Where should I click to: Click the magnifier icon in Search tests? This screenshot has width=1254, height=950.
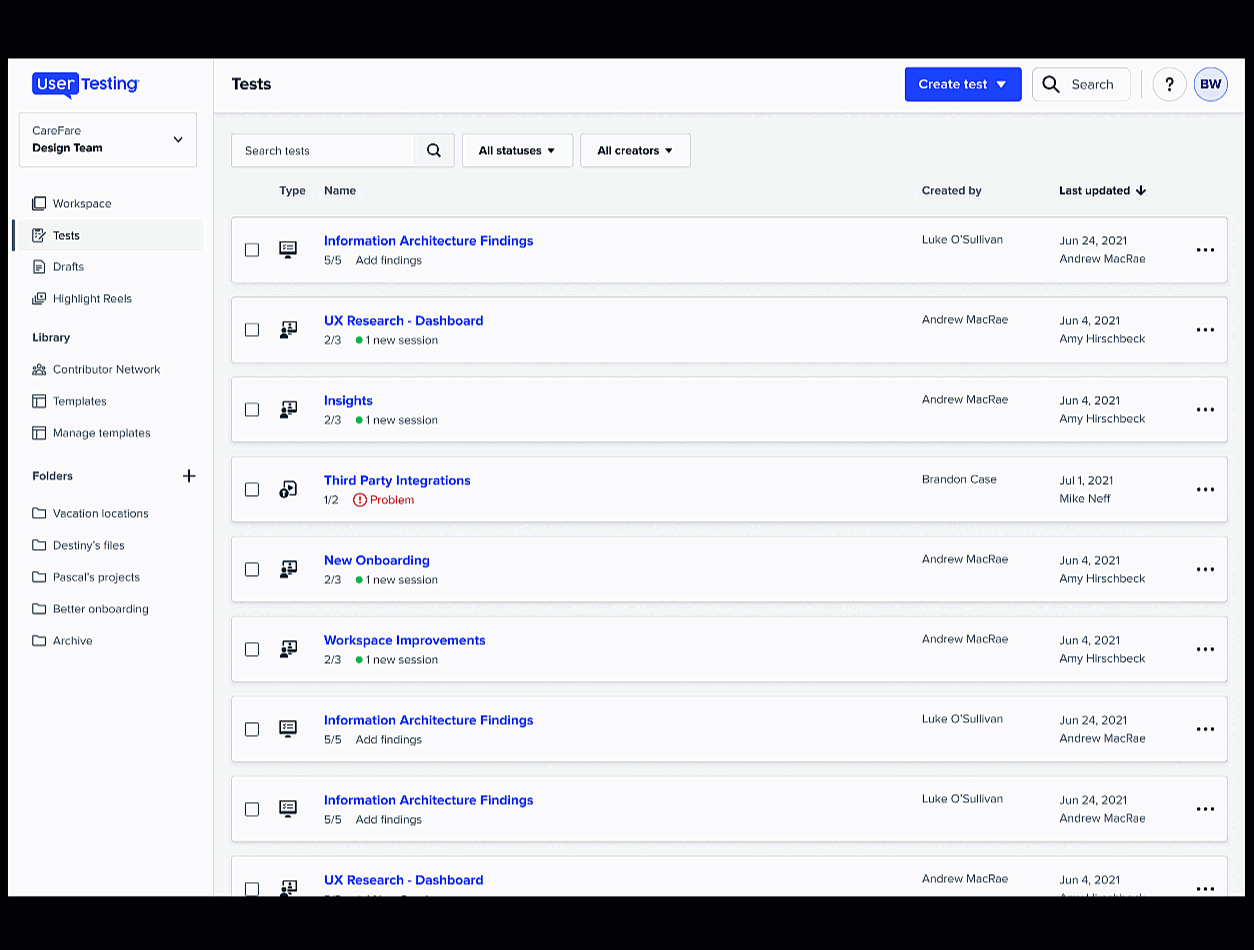(x=434, y=151)
